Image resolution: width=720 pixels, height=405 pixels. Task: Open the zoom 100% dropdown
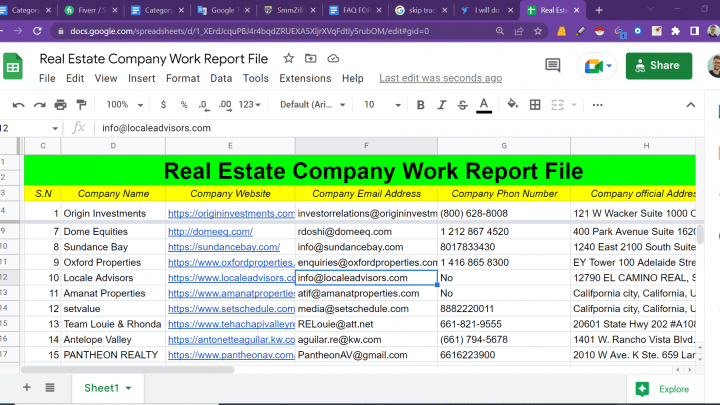124,105
